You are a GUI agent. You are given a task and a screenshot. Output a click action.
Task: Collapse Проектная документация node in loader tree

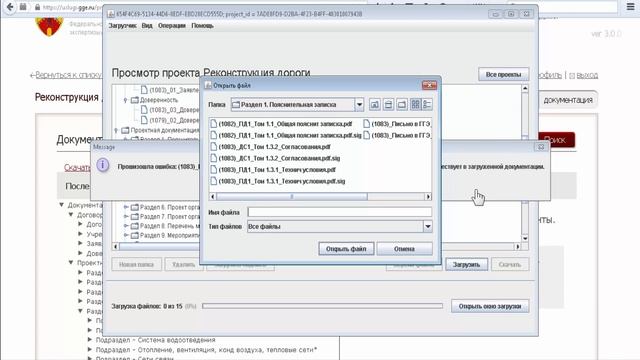pos(116,130)
